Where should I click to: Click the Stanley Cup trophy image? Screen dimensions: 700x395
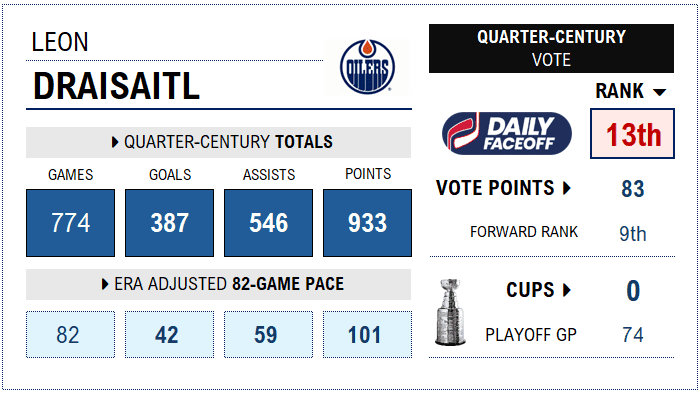[450, 312]
